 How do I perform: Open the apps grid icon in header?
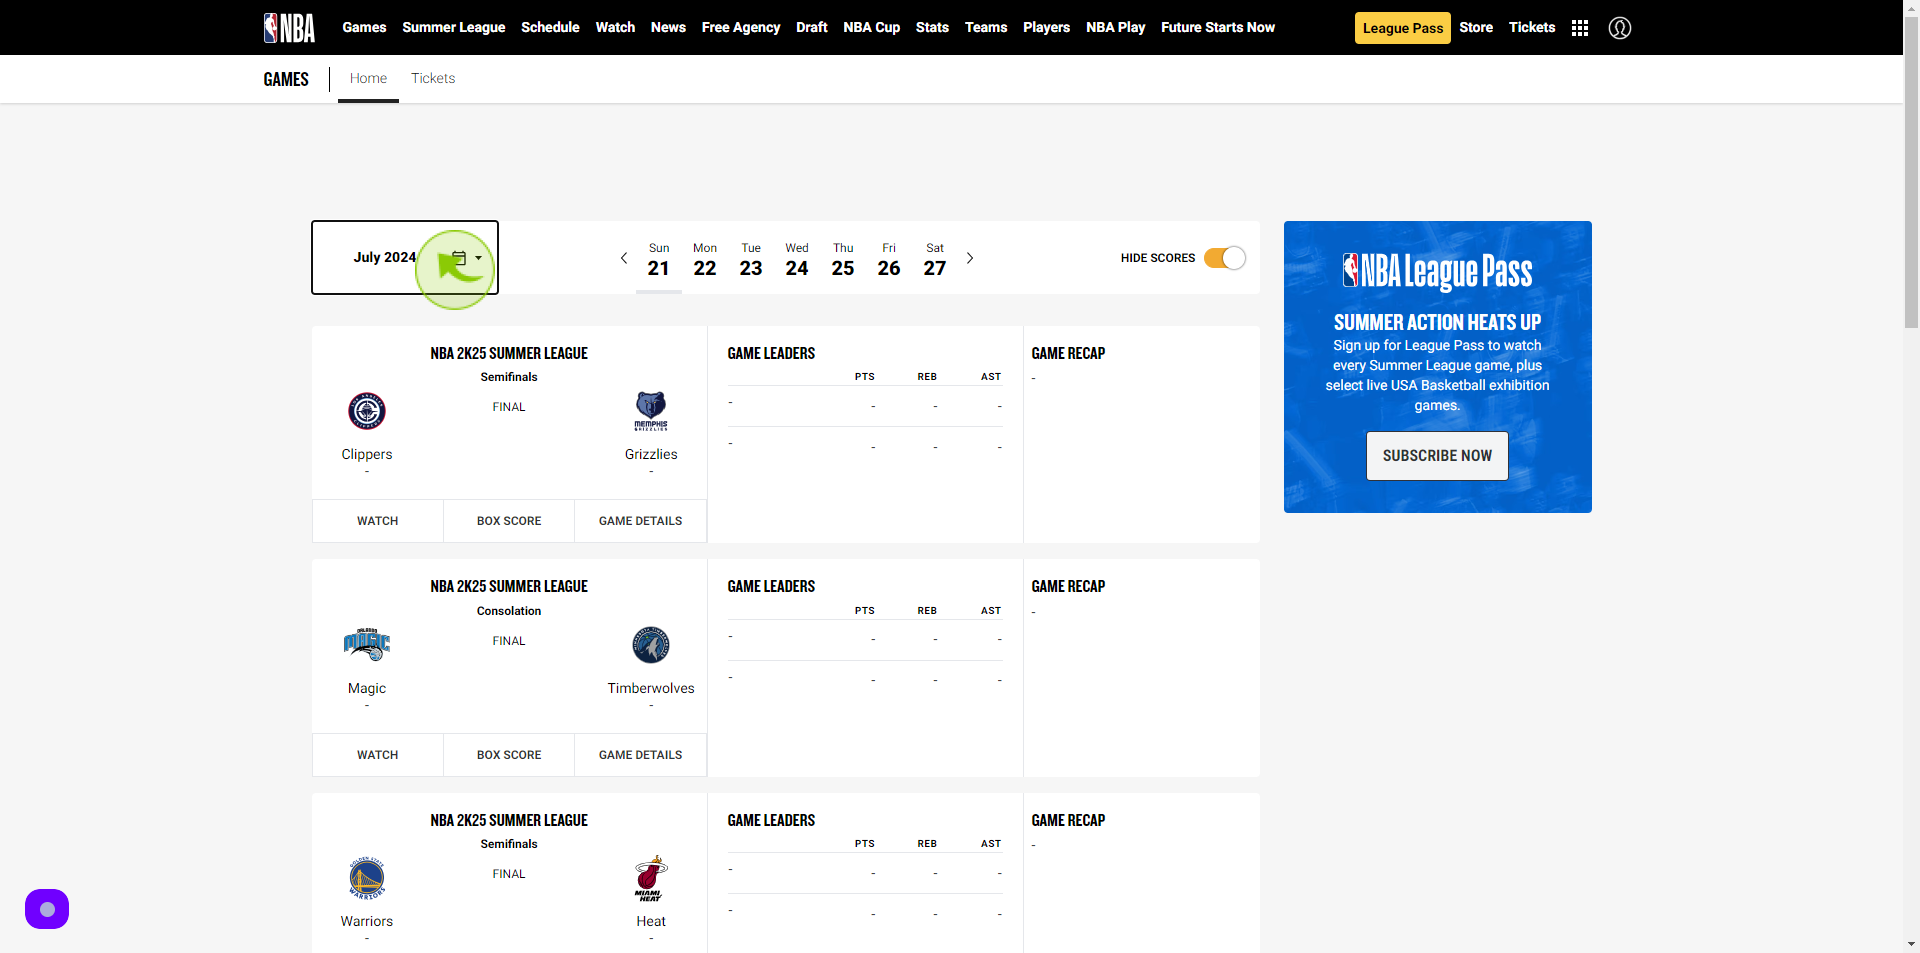tap(1580, 28)
